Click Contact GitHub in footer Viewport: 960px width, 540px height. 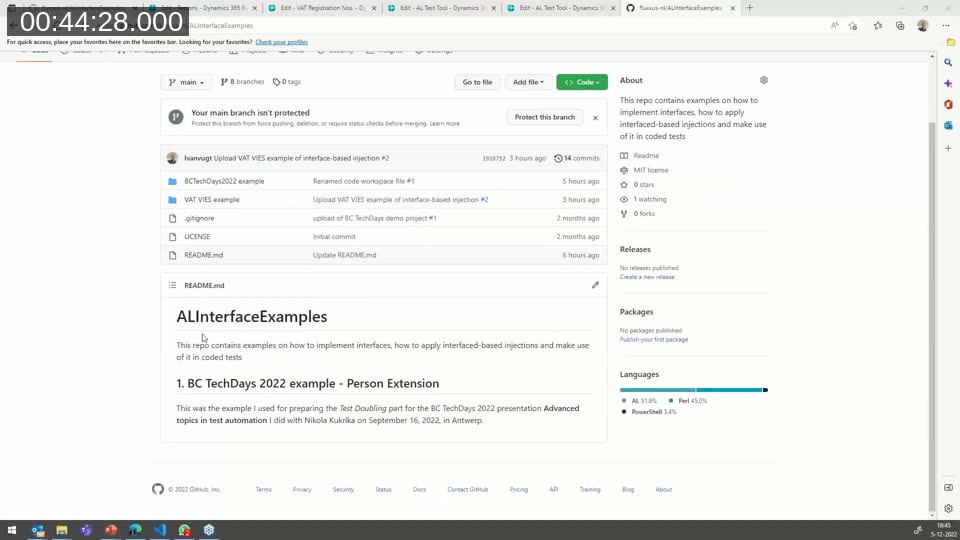468,489
